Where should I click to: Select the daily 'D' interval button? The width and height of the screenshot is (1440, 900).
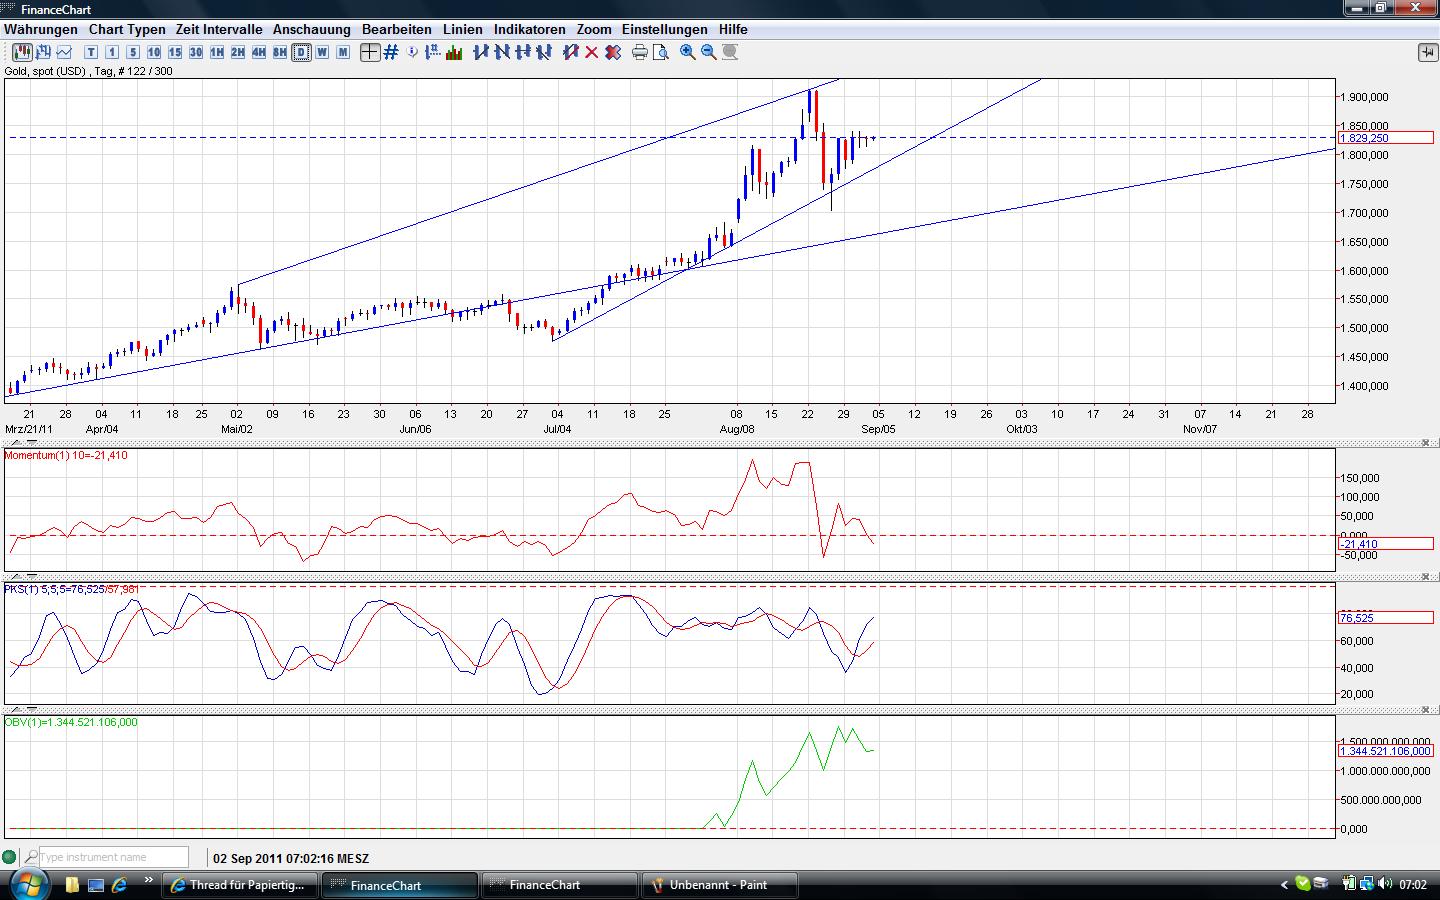pos(301,52)
